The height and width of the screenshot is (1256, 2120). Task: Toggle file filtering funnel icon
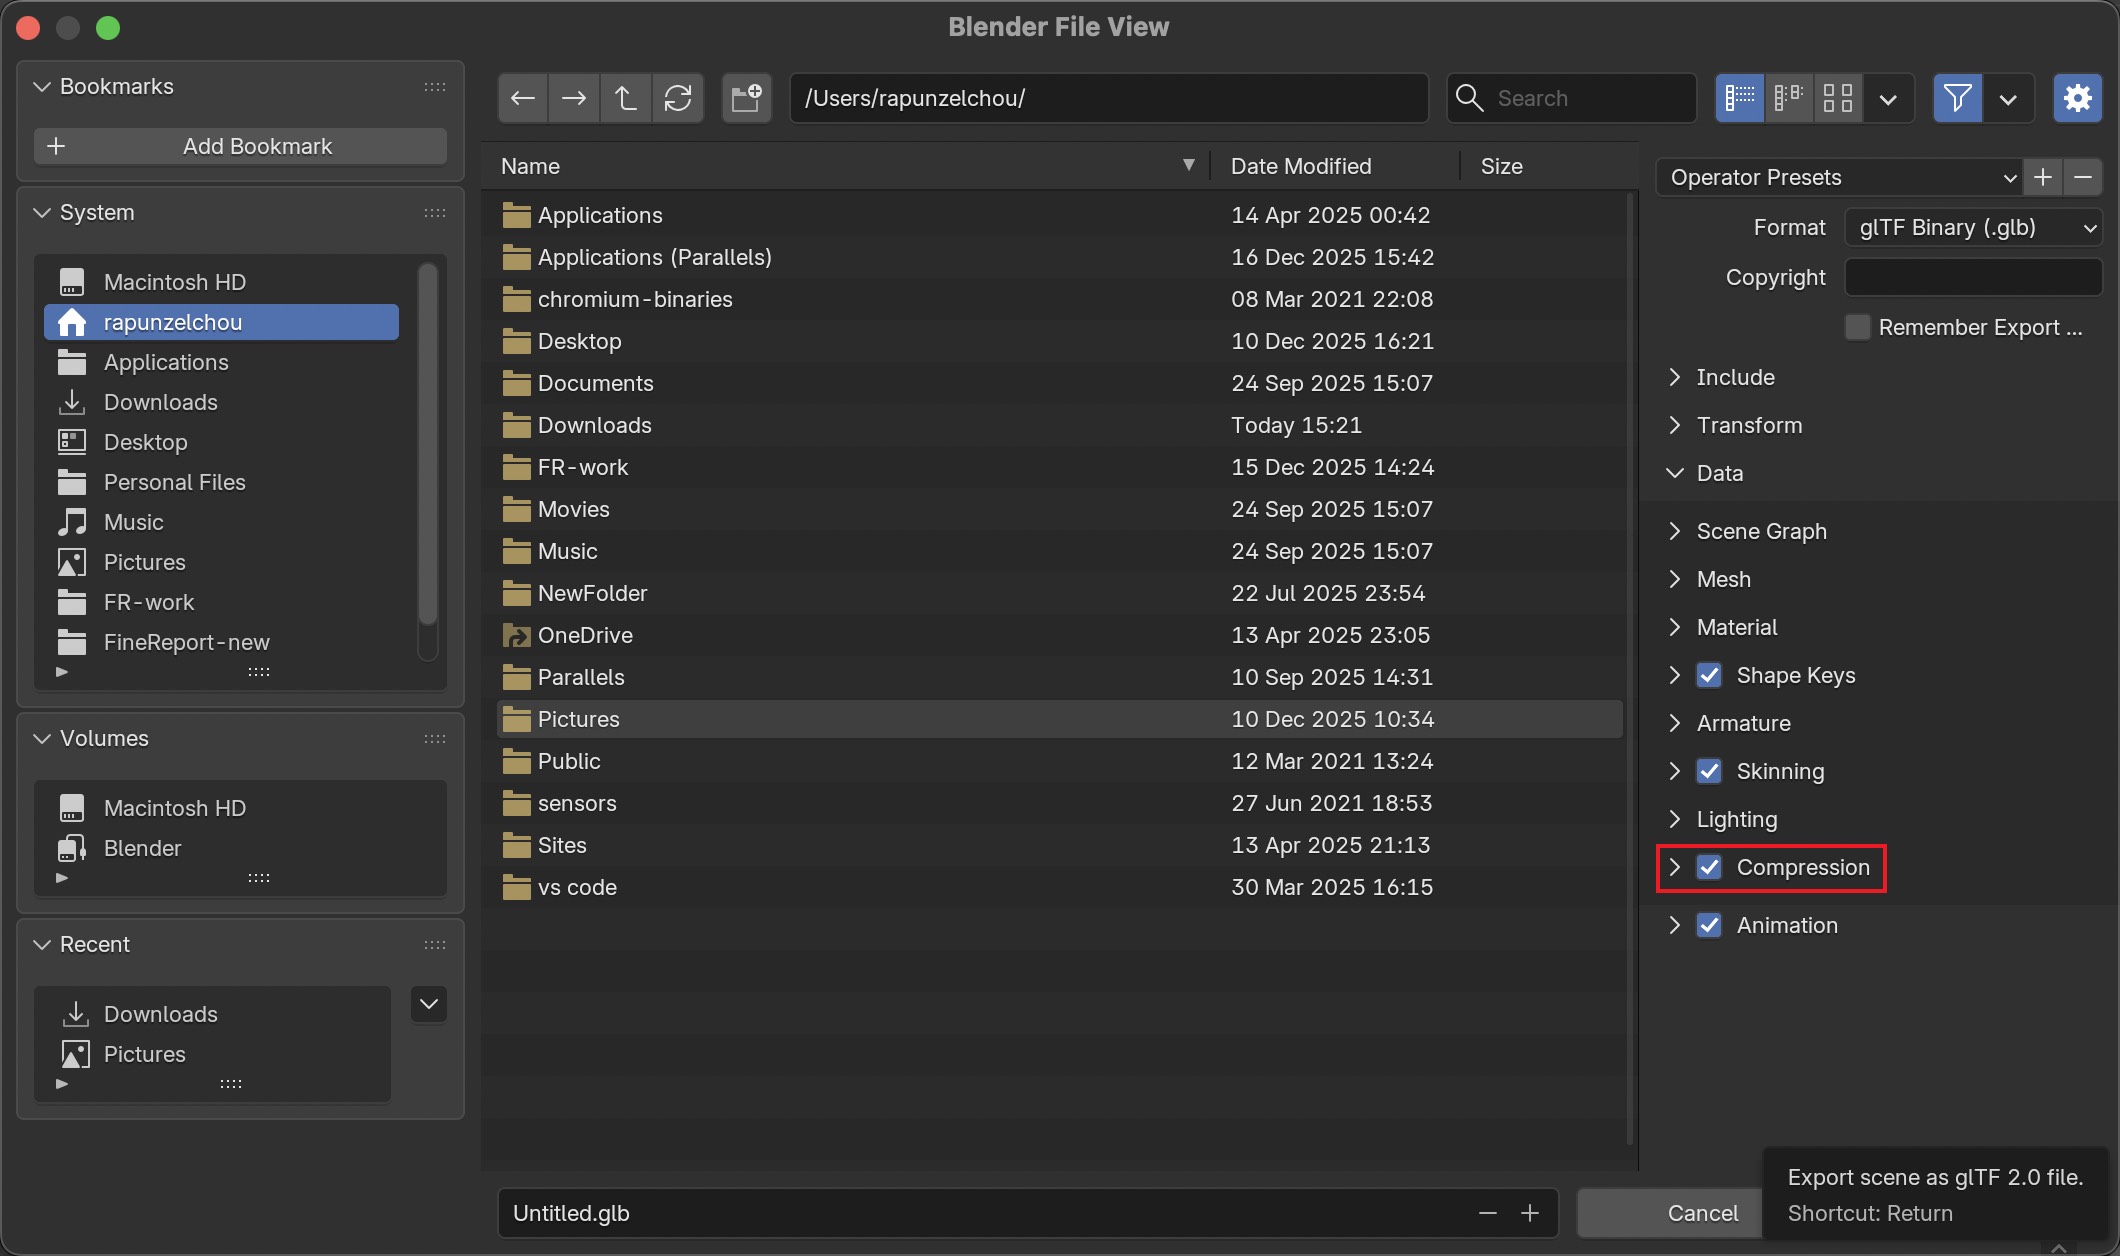1958,98
